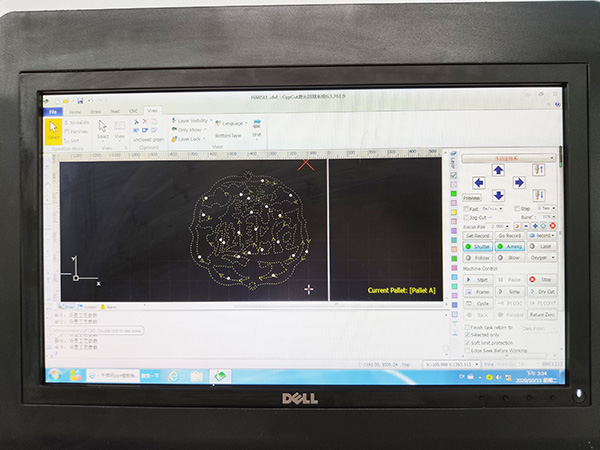Switch to the Draw ribbon tab
This screenshot has height=450, width=600.
[95, 112]
